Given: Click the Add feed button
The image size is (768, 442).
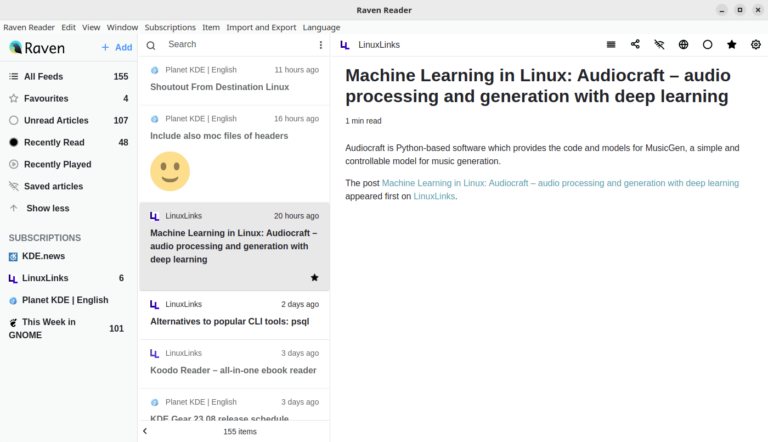Looking at the screenshot, I should pyautogui.click(x=117, y=48).
